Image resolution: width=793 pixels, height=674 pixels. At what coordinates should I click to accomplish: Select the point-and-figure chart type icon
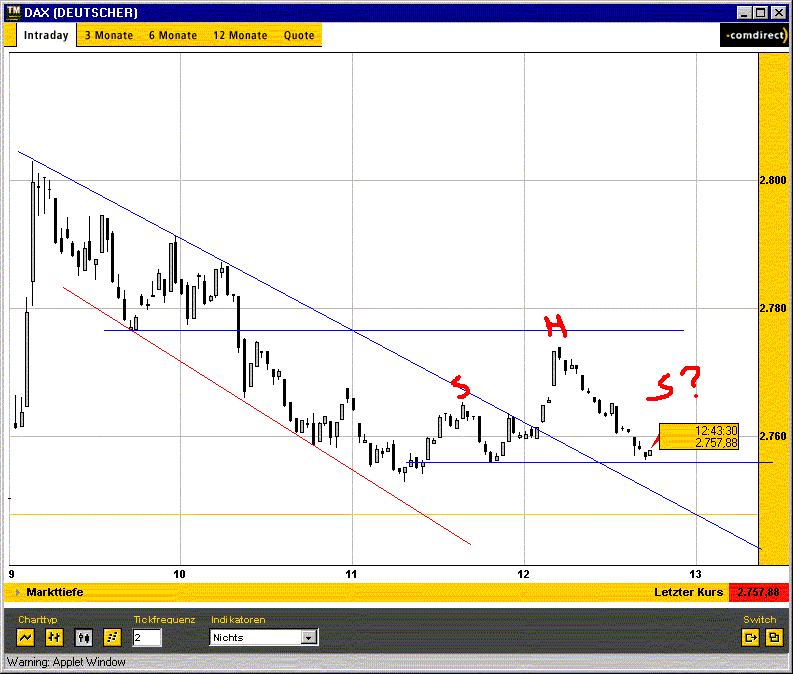(x=112, y=637)
